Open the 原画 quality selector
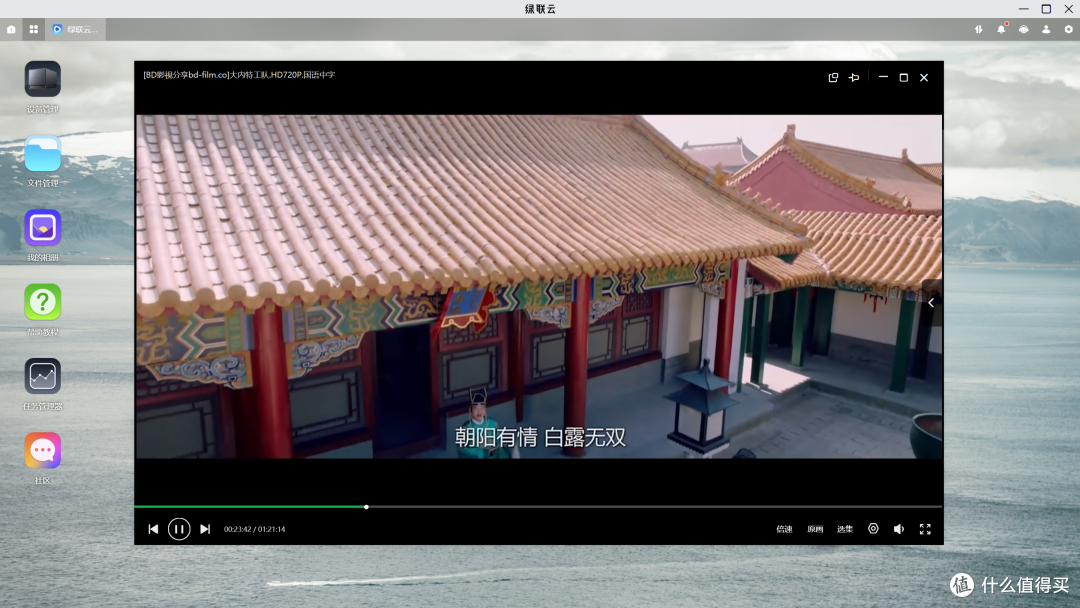 pos(815,529)
